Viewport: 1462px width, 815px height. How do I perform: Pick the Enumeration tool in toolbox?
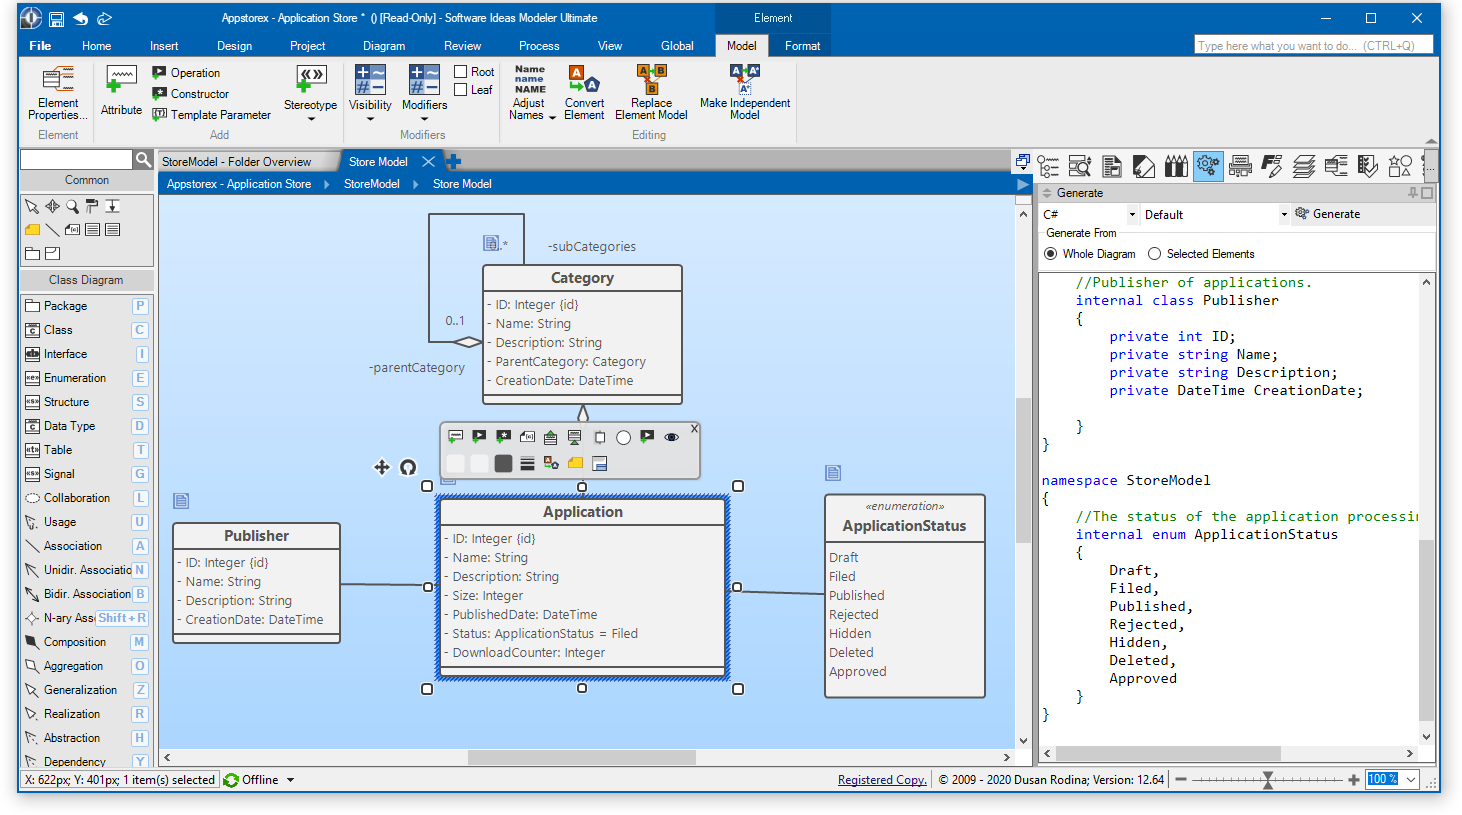pos(75,378)
